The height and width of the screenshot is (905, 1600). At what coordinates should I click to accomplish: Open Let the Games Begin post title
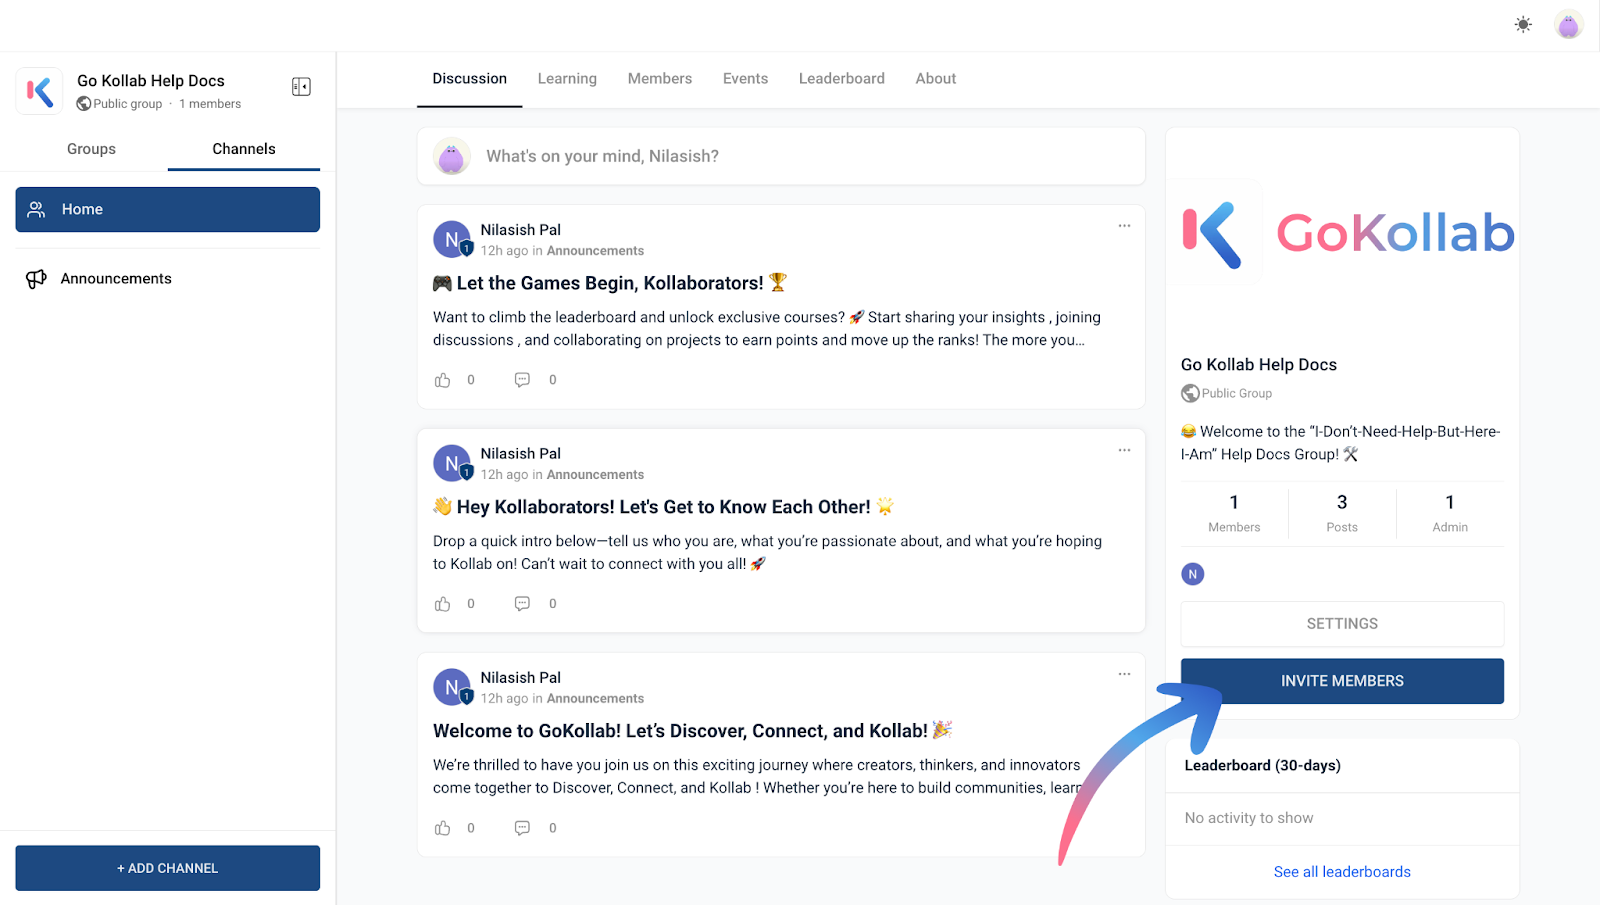[x=610, y=283]
